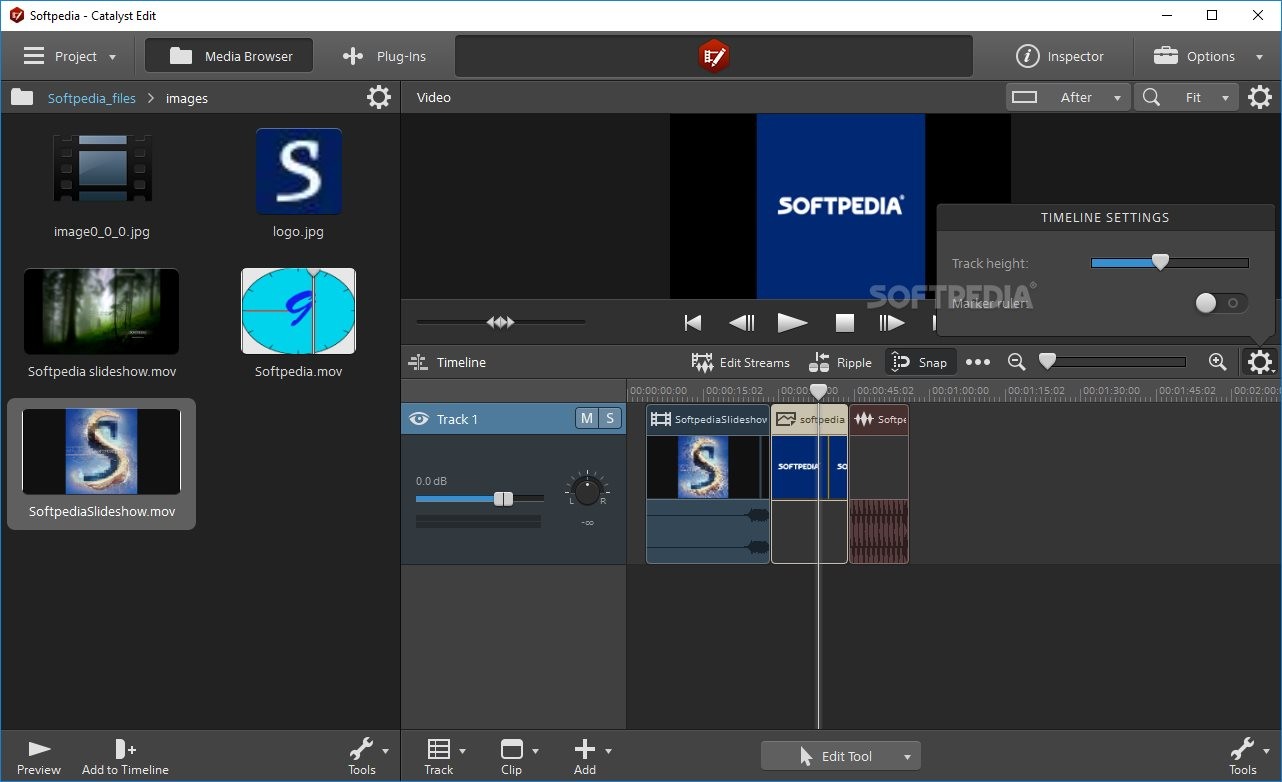Toggle the Marker ruler switch
1282x782 pixels.
click(x=1222, y=303)
